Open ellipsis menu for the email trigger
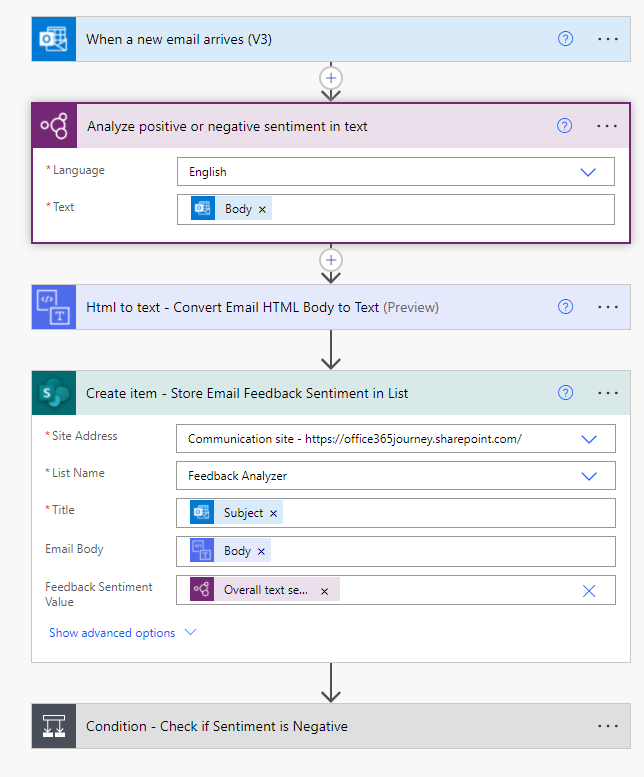644x777 pixels. [x=608, y=39]
